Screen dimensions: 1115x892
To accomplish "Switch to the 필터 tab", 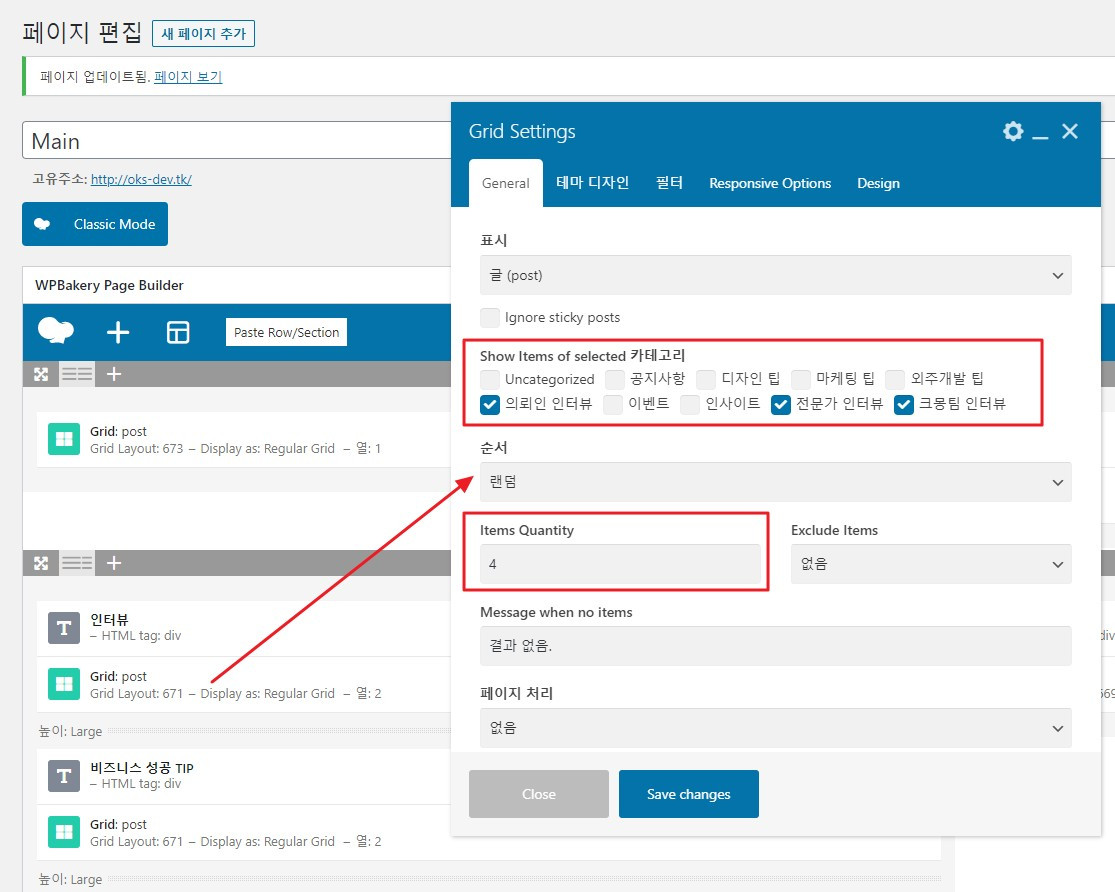I will click(669, 183).
